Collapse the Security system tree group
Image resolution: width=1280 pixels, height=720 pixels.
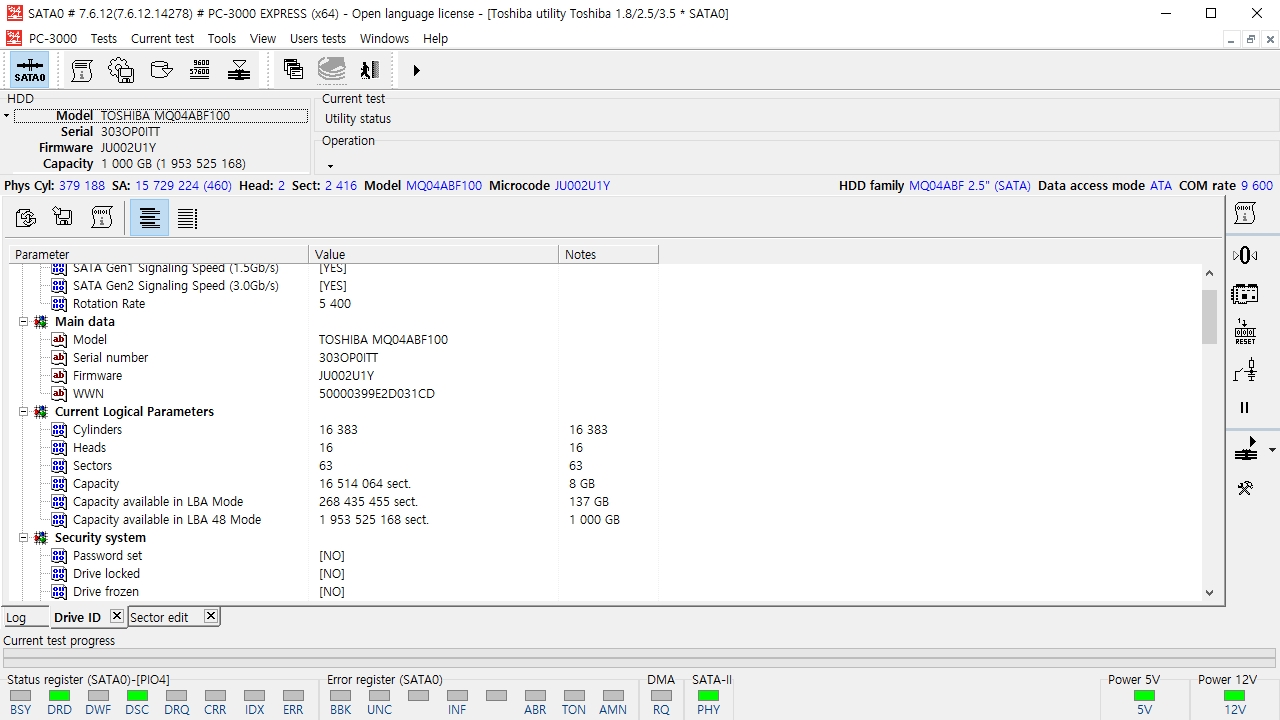pyautogui.click(x=23, y=538)
